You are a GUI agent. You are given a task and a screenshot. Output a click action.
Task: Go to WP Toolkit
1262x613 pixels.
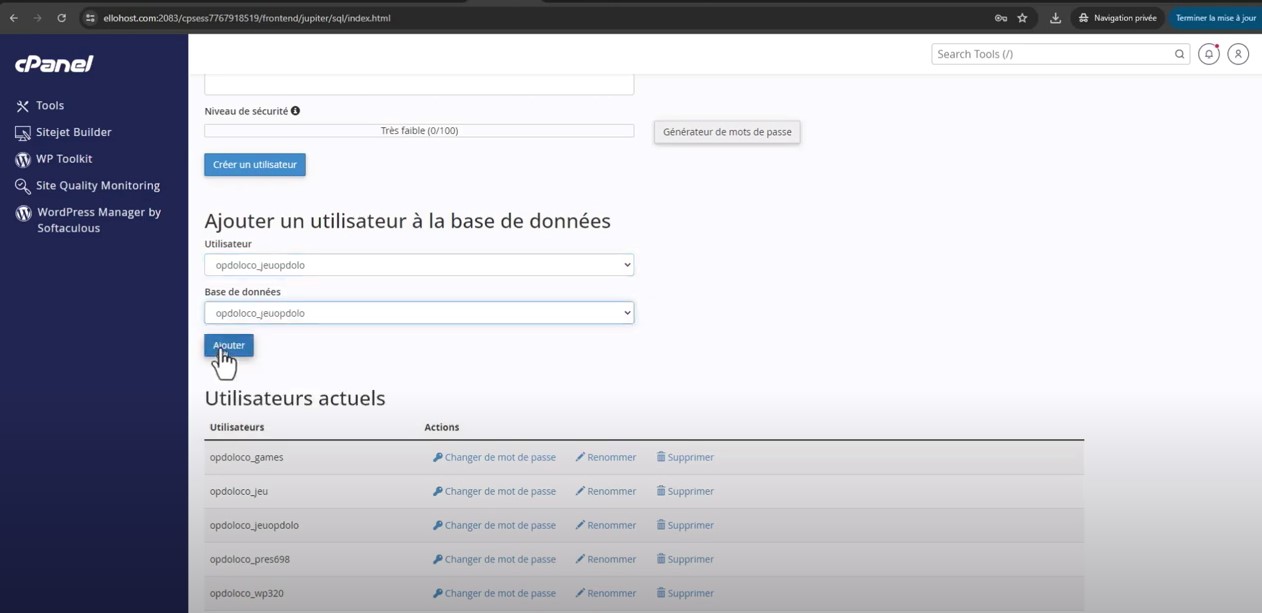(x=64, y=159)
